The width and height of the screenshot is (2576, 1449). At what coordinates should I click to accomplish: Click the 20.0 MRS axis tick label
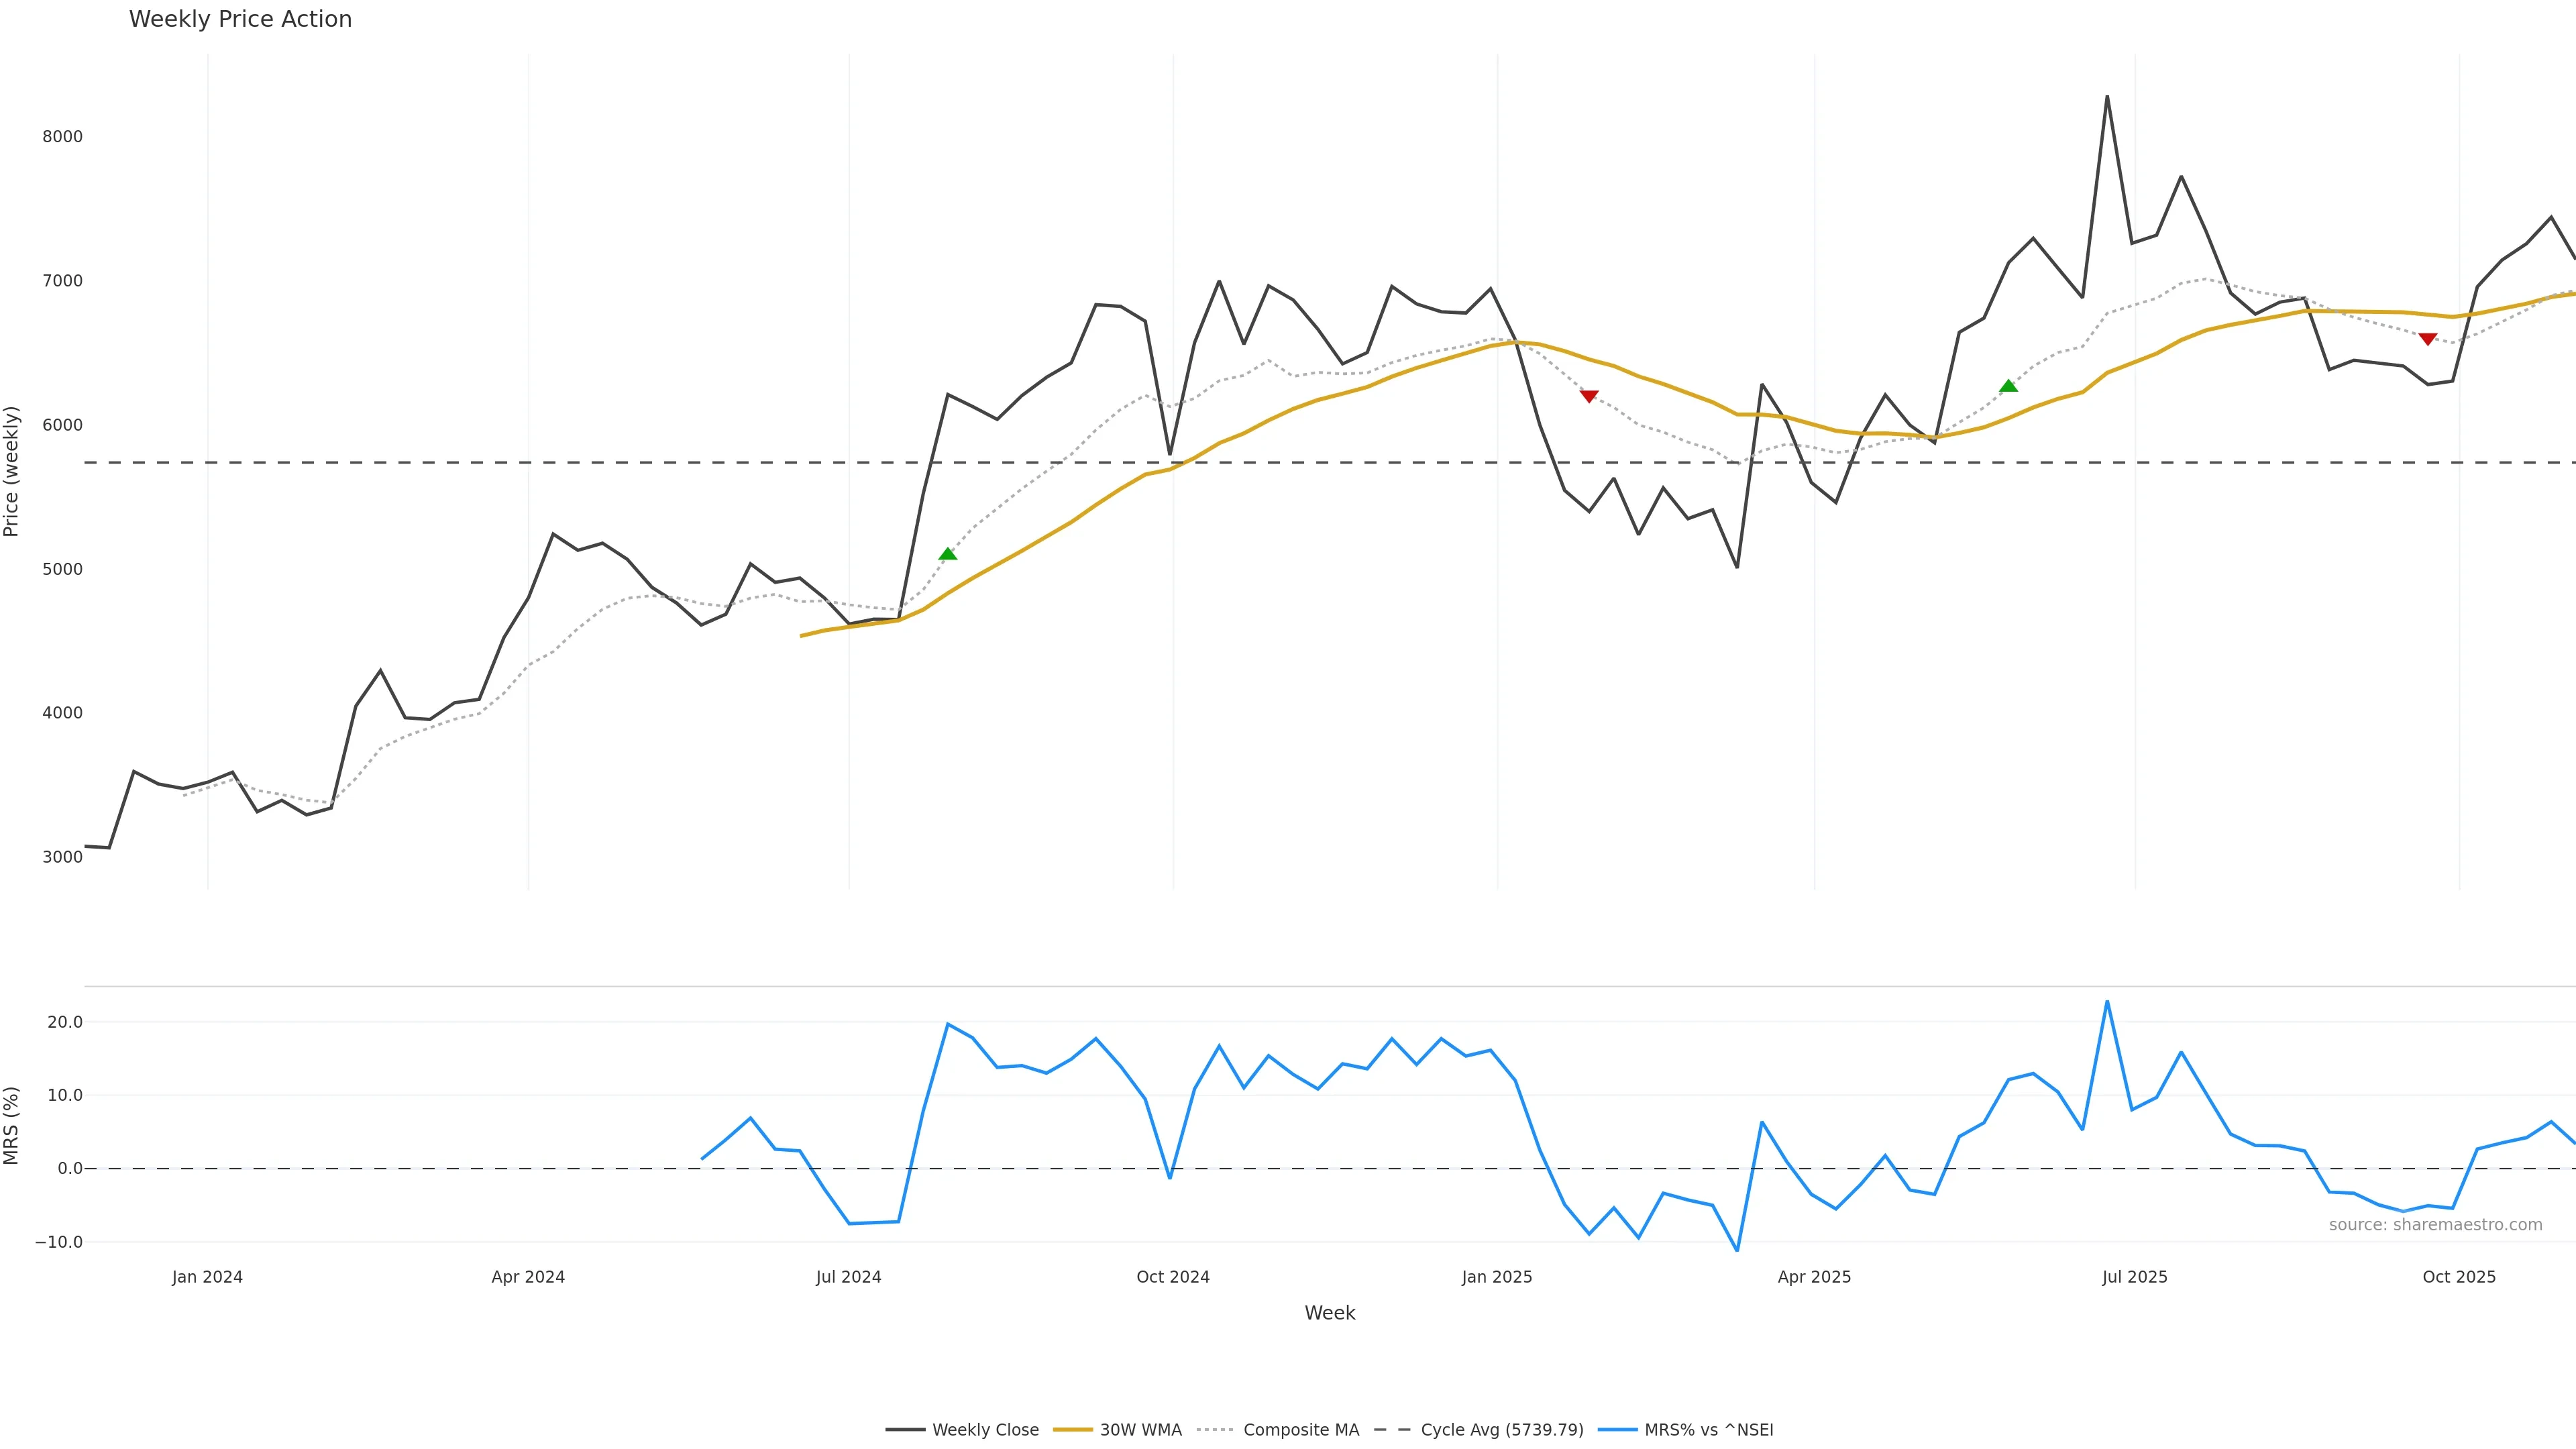65,1022
